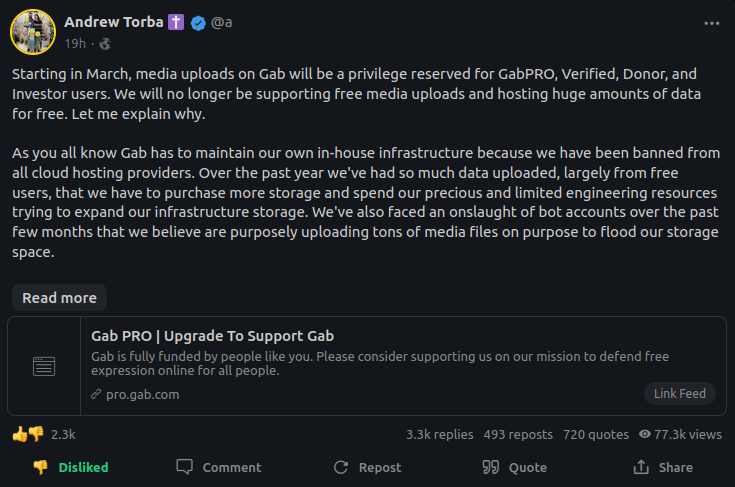Open the pro.gab.com URL link
The image size is (735, 487).
click(135, 395)
